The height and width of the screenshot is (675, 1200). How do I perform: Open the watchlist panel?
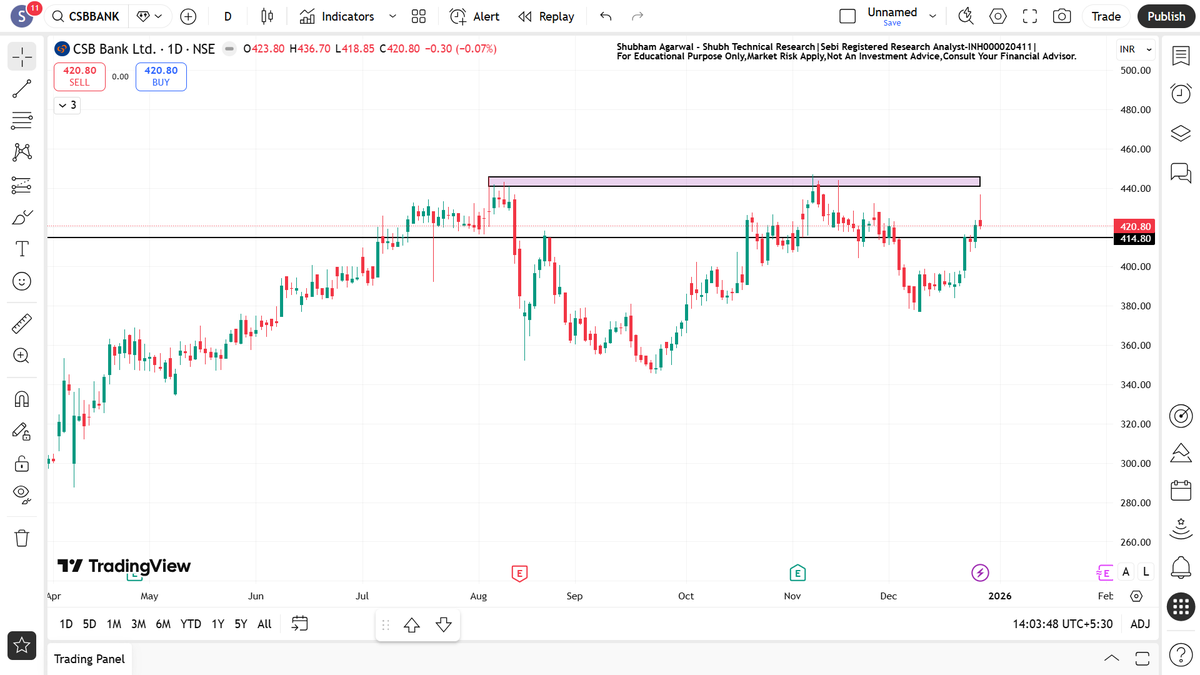1180,56
